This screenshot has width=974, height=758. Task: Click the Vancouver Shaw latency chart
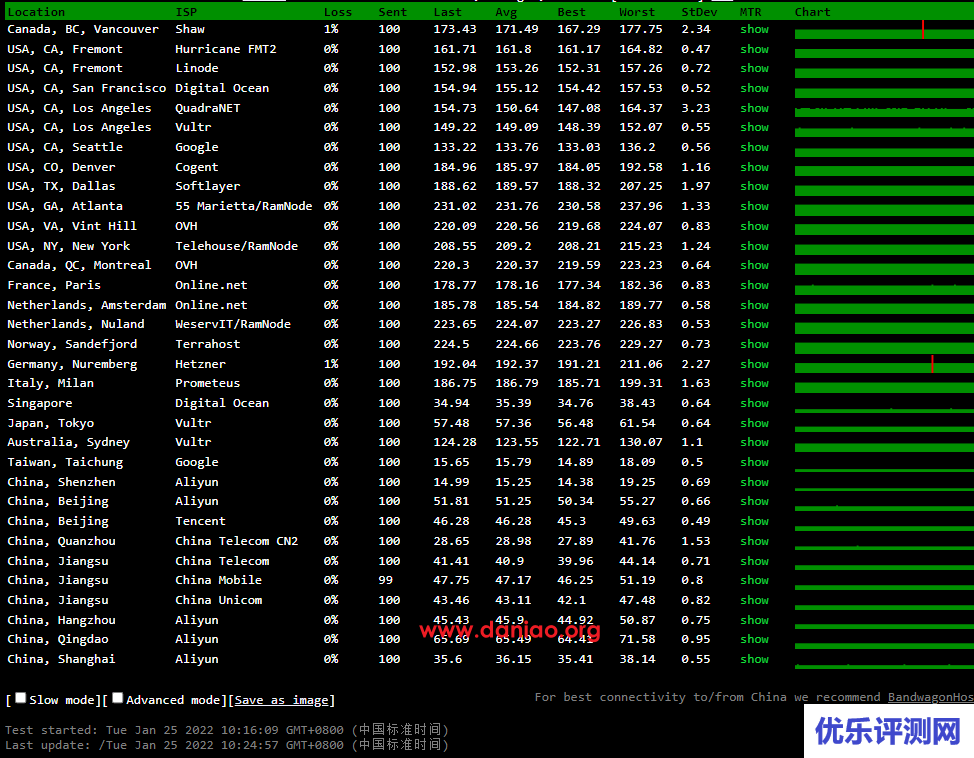click(x=885, y=30)
